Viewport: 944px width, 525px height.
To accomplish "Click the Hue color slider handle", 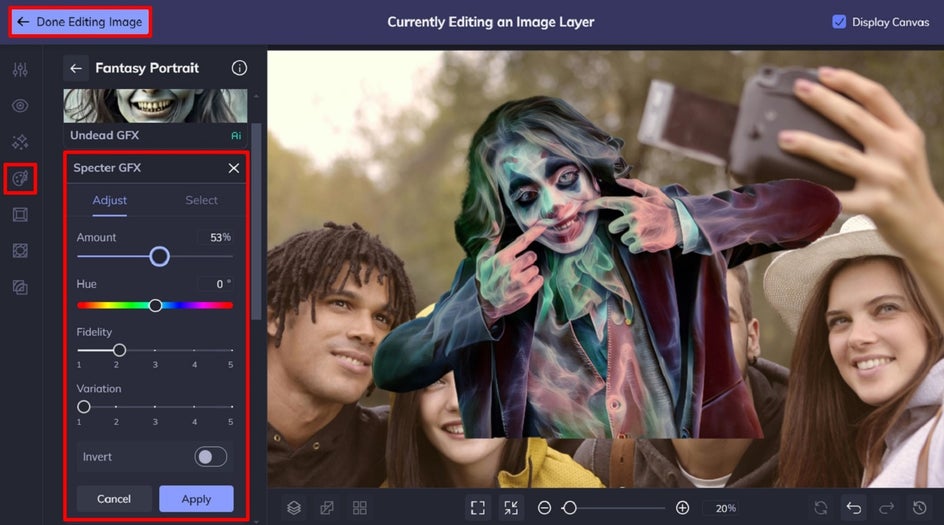I will click(x=155, y=306).
